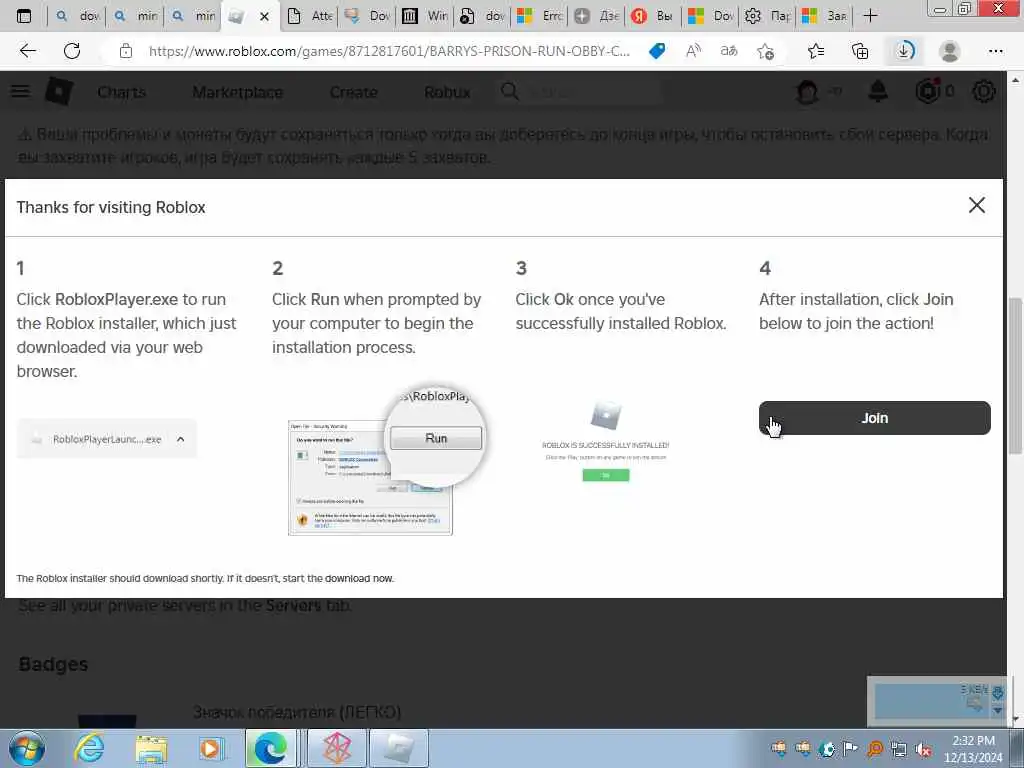Switch to the "Erro" Microsoft tab
Screen dimensions: 1024x768
pos(540,16)
